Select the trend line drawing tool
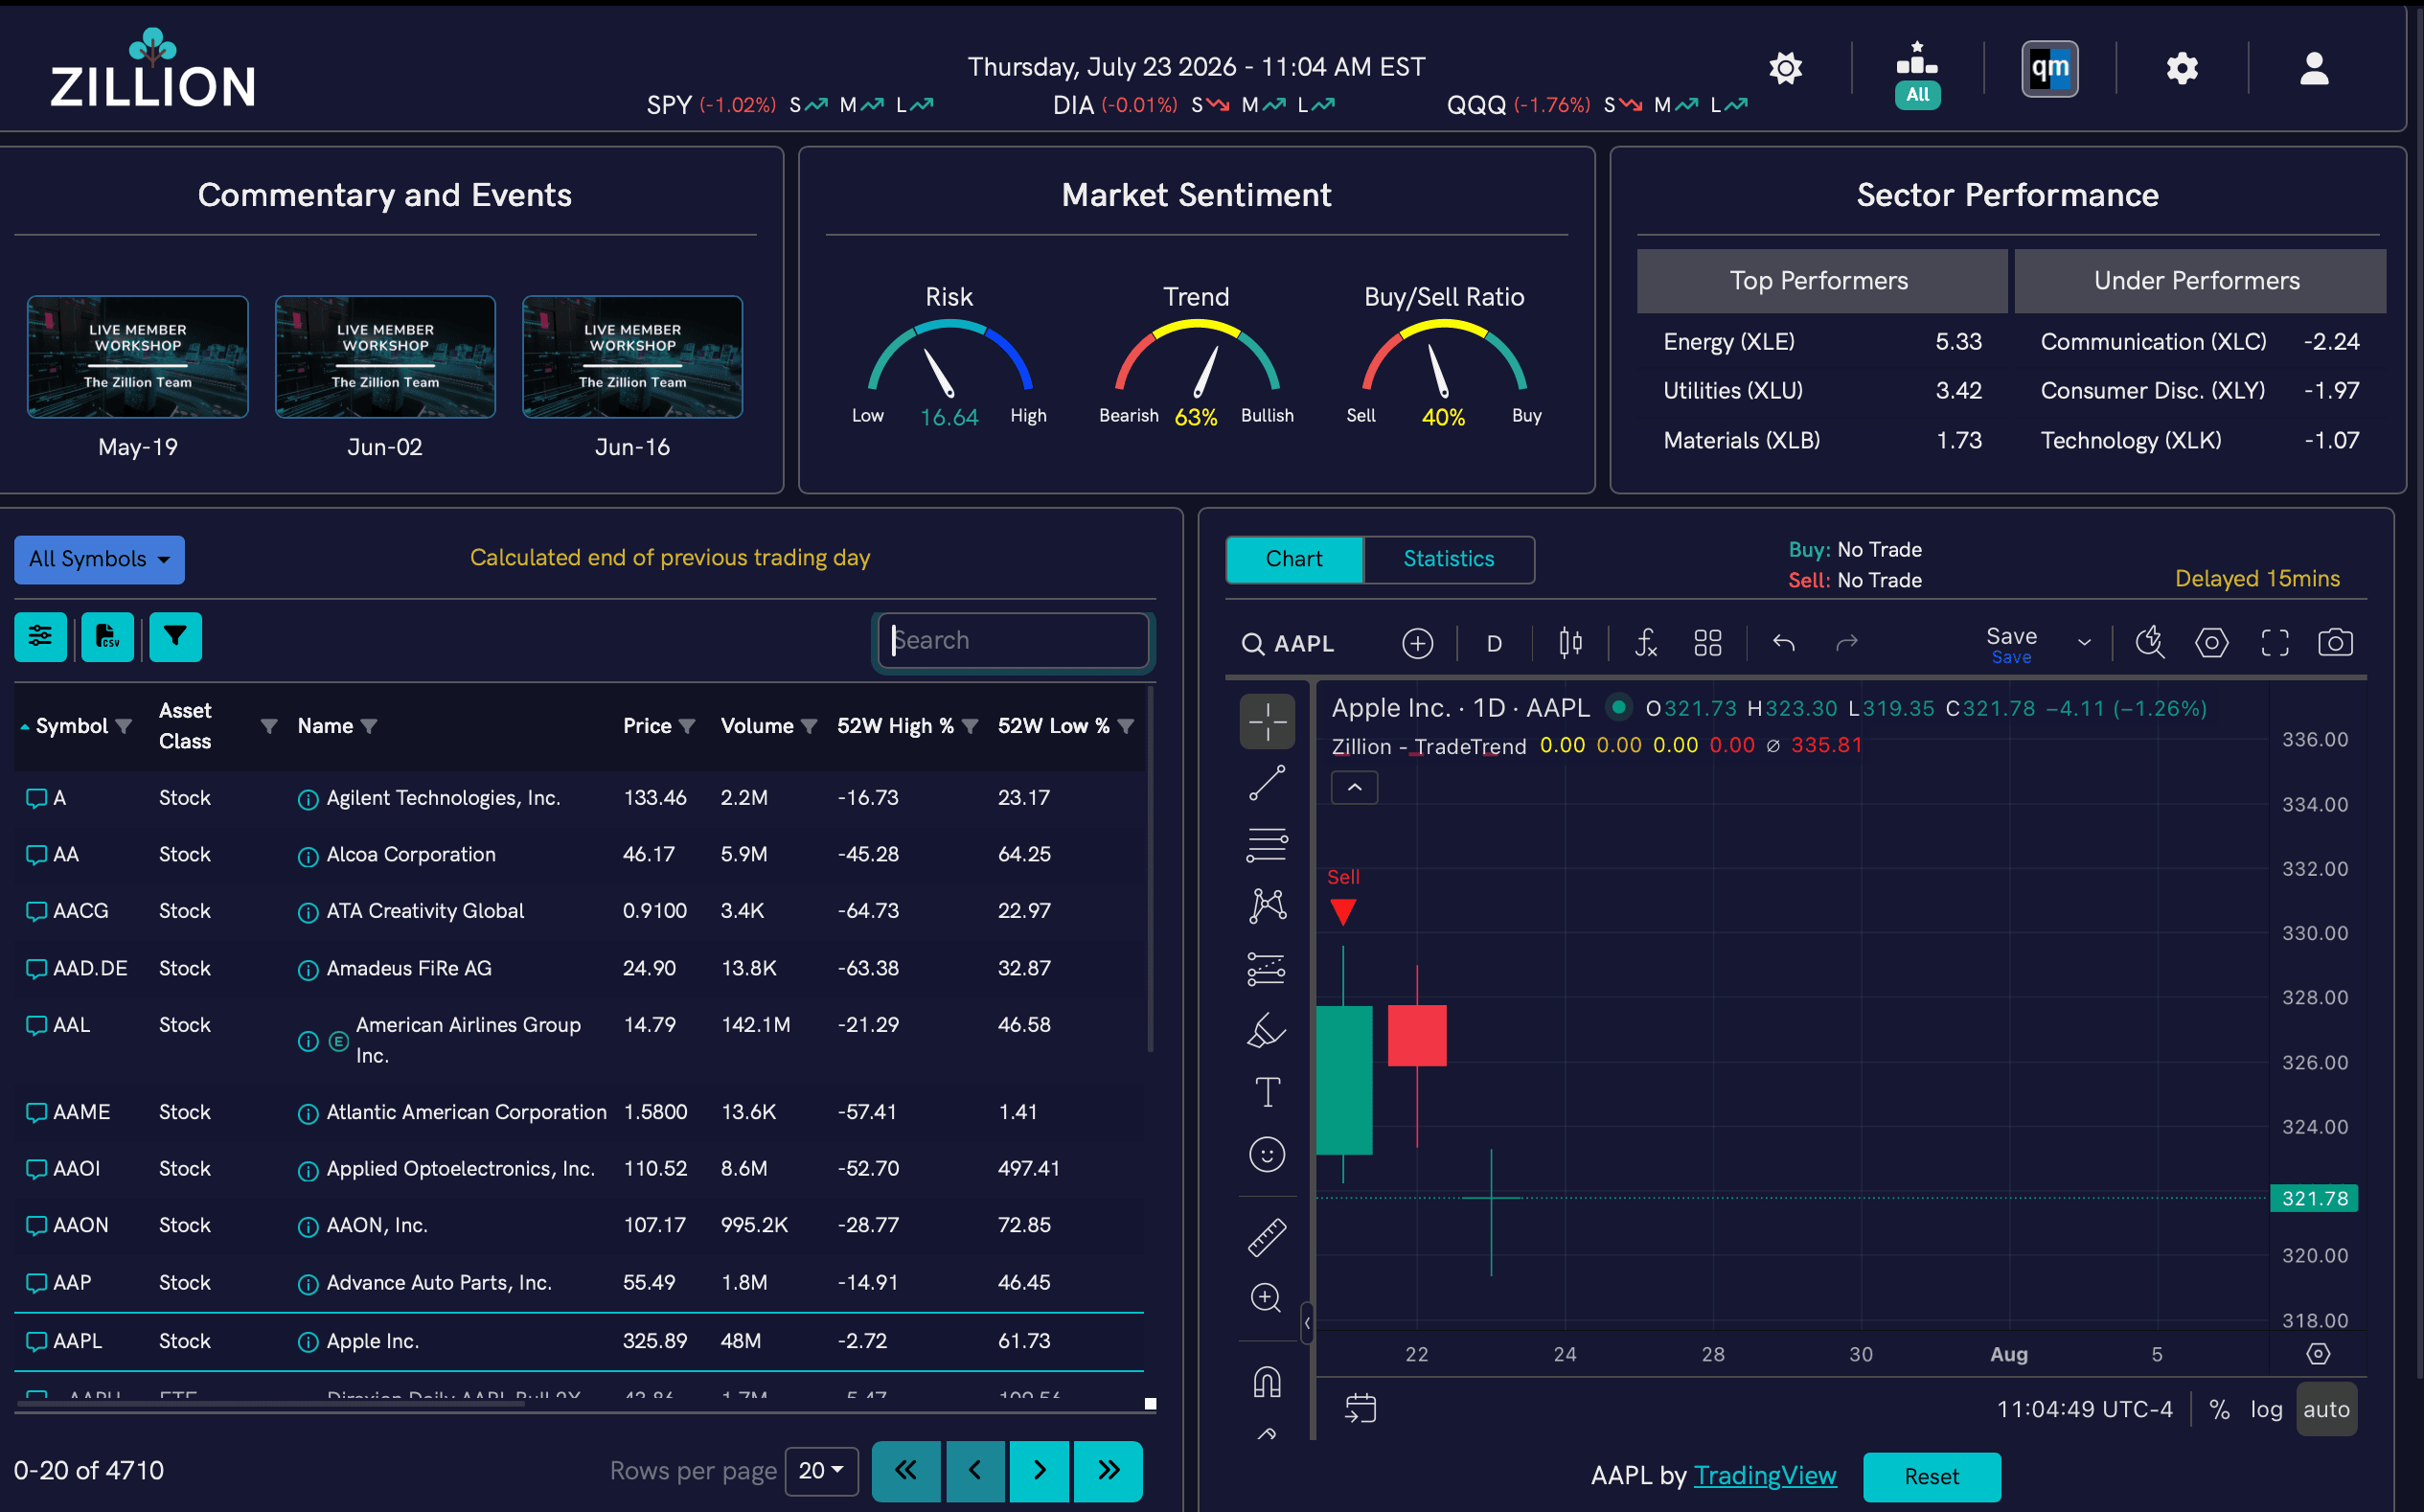Viewport: 2424px width, 1512px height. (x=1267, y=783)
